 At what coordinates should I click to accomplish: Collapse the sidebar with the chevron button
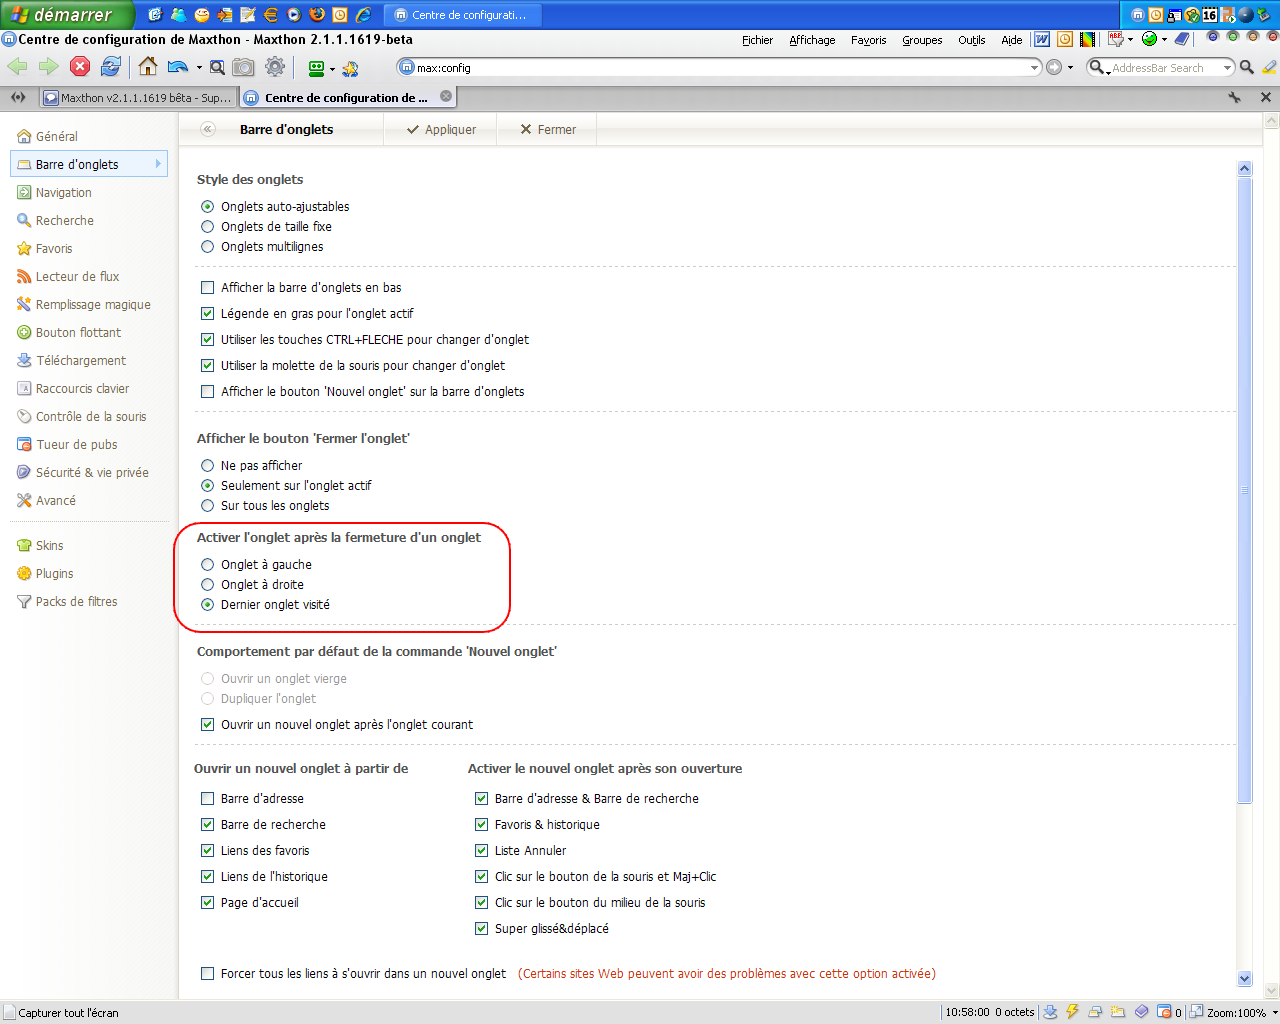208,129
